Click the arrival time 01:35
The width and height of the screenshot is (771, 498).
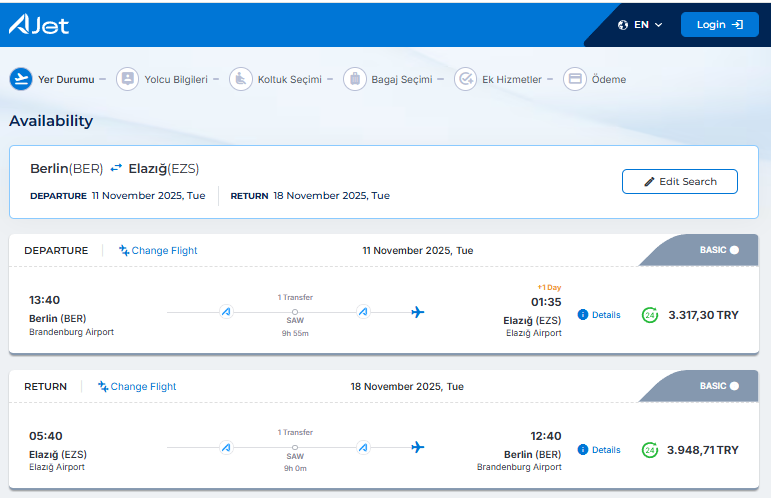(x=546, y=302)
